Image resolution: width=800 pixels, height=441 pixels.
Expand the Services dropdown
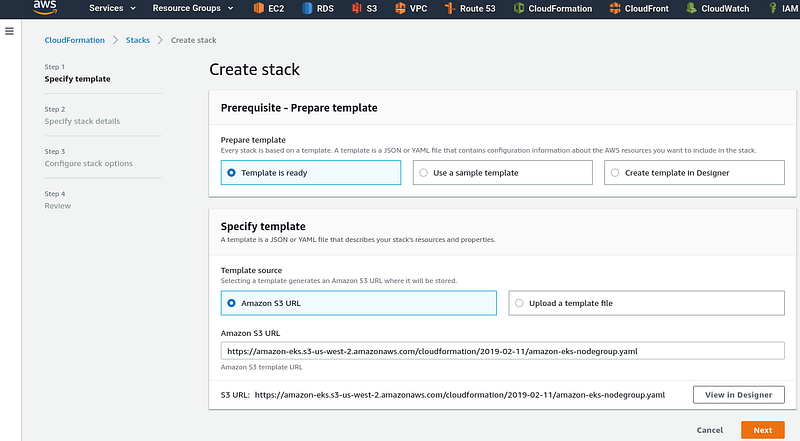click(x=112, y=8)
